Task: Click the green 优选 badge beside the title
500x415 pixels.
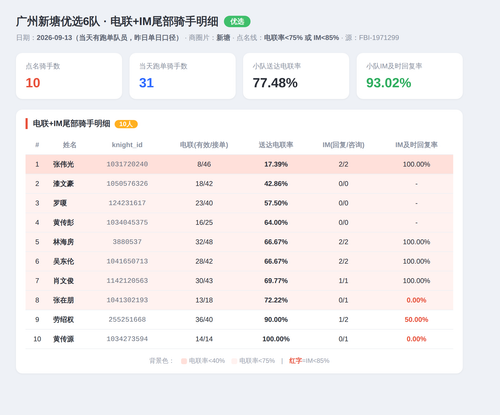Action: tap(237, 22)
